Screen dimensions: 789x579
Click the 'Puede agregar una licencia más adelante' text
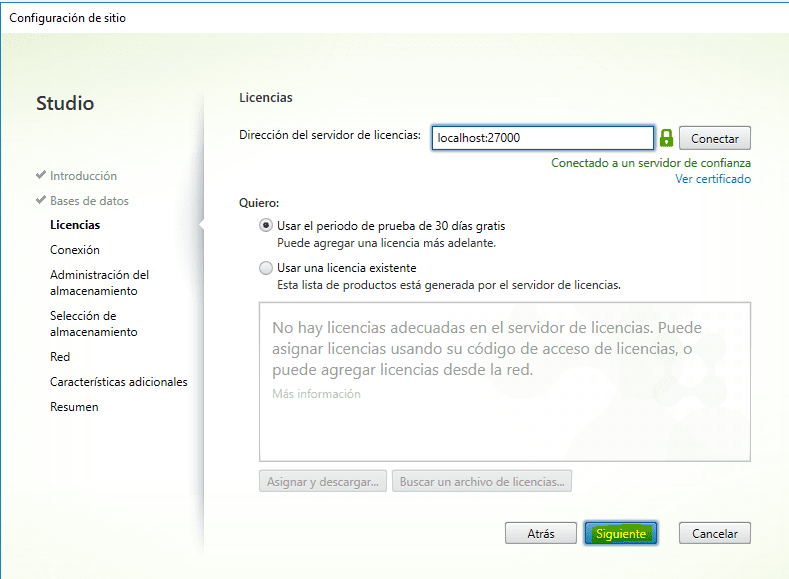pos(386,243)
